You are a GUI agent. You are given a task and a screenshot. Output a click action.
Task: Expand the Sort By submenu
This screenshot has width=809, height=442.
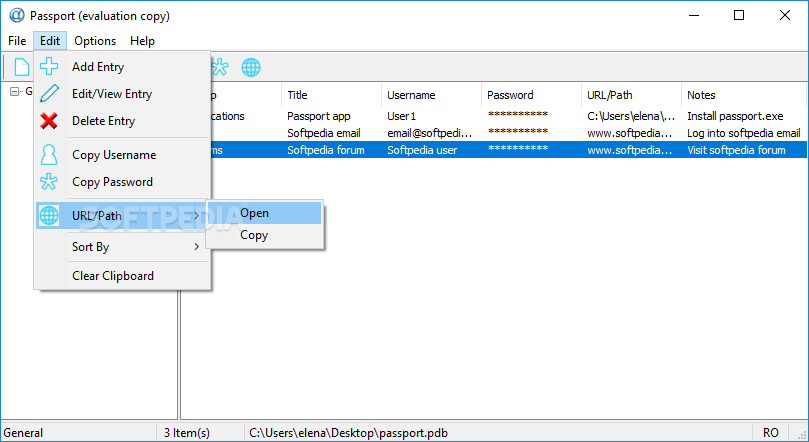(x=123, y=247)
